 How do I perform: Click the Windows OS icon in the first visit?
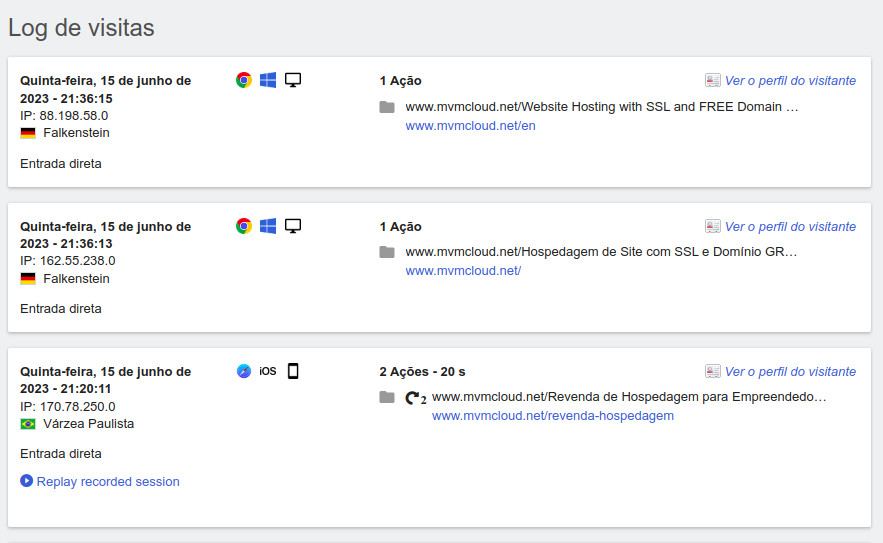pos(268,80)
